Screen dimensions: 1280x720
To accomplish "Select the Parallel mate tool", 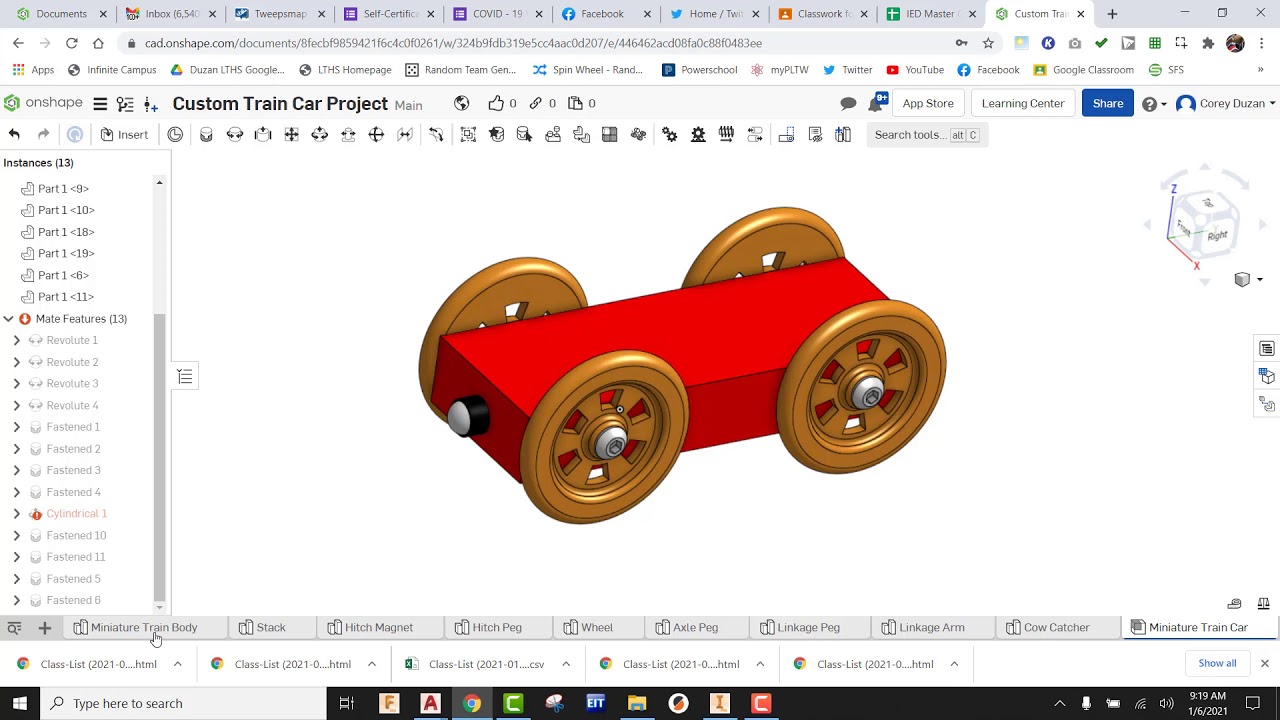I will coord(405,134).
